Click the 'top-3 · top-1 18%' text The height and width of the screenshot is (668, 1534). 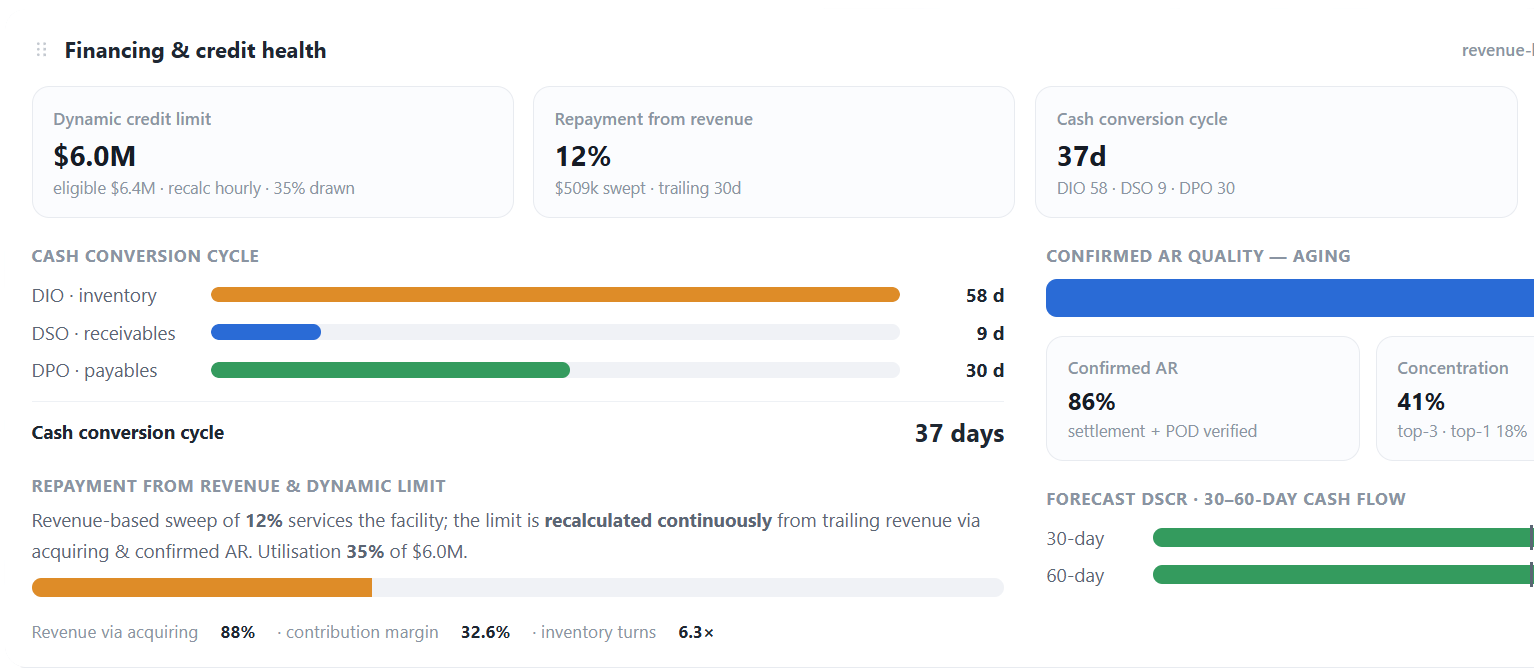[1462, 431]
